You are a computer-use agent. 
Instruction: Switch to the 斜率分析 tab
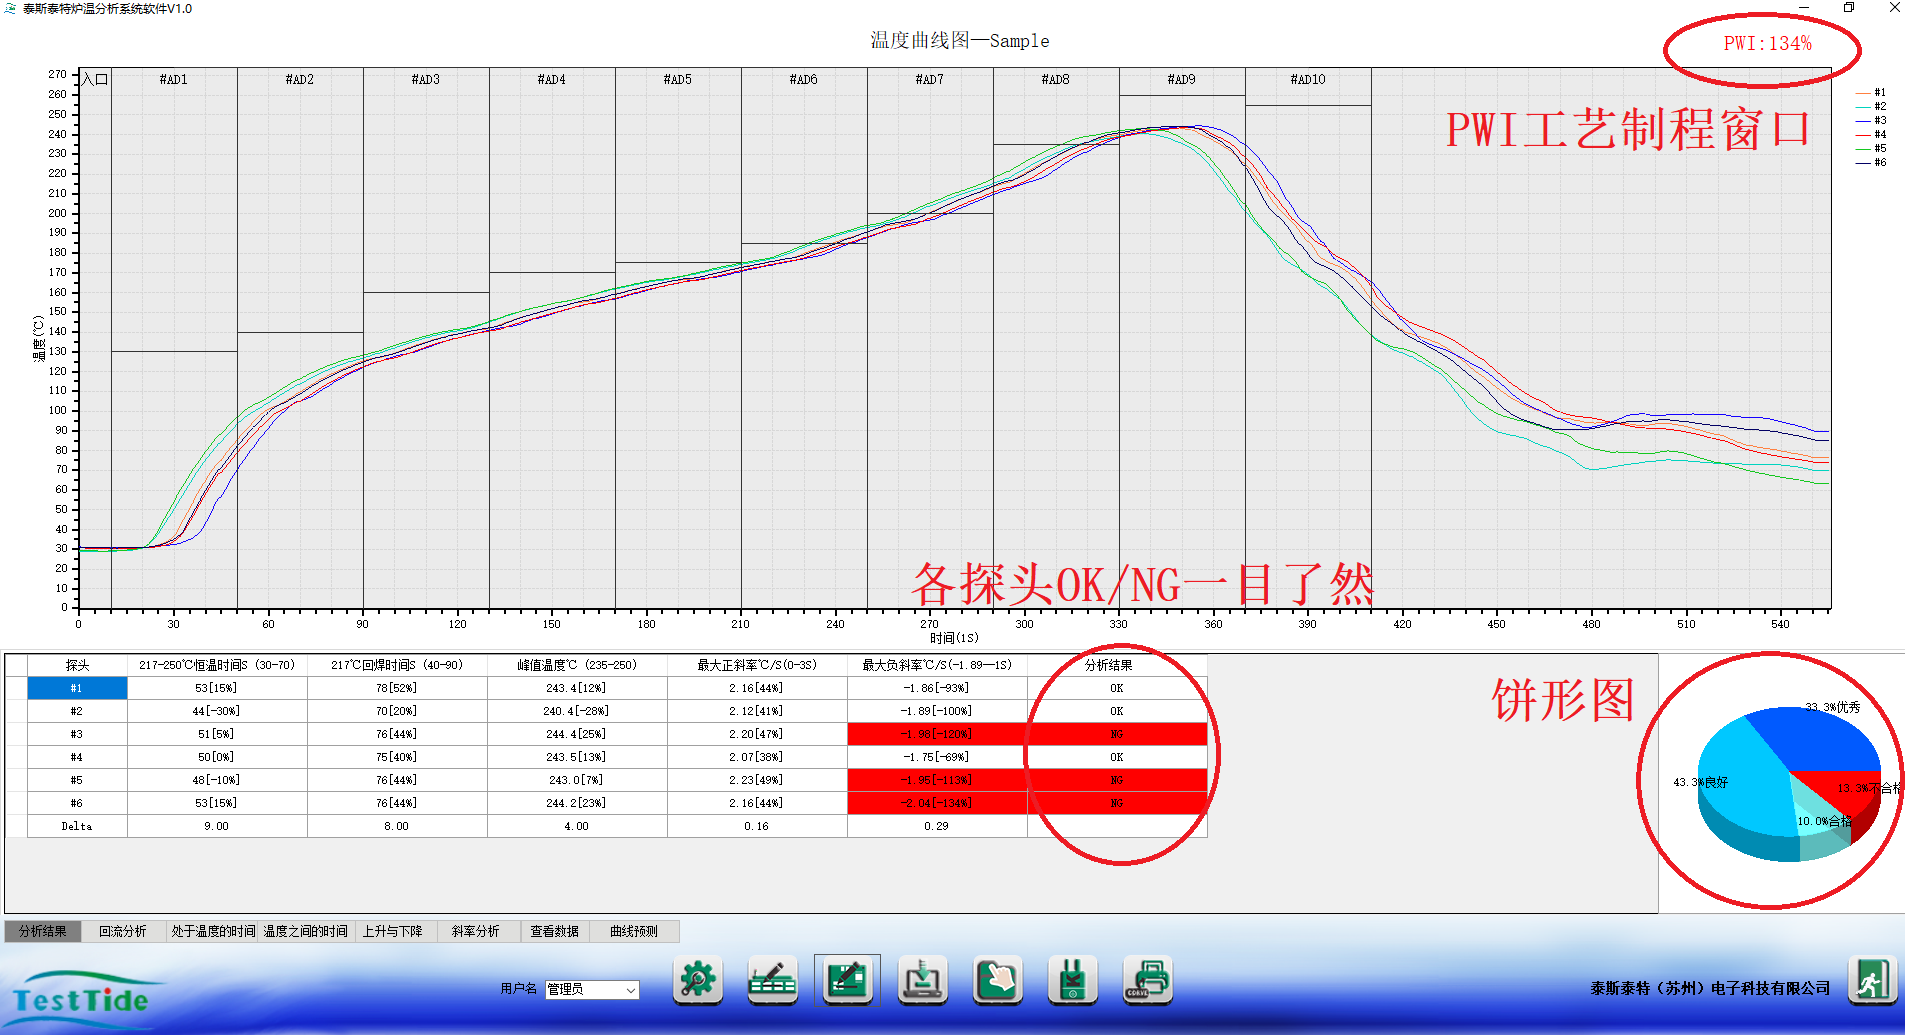click(x=475, y=931)
